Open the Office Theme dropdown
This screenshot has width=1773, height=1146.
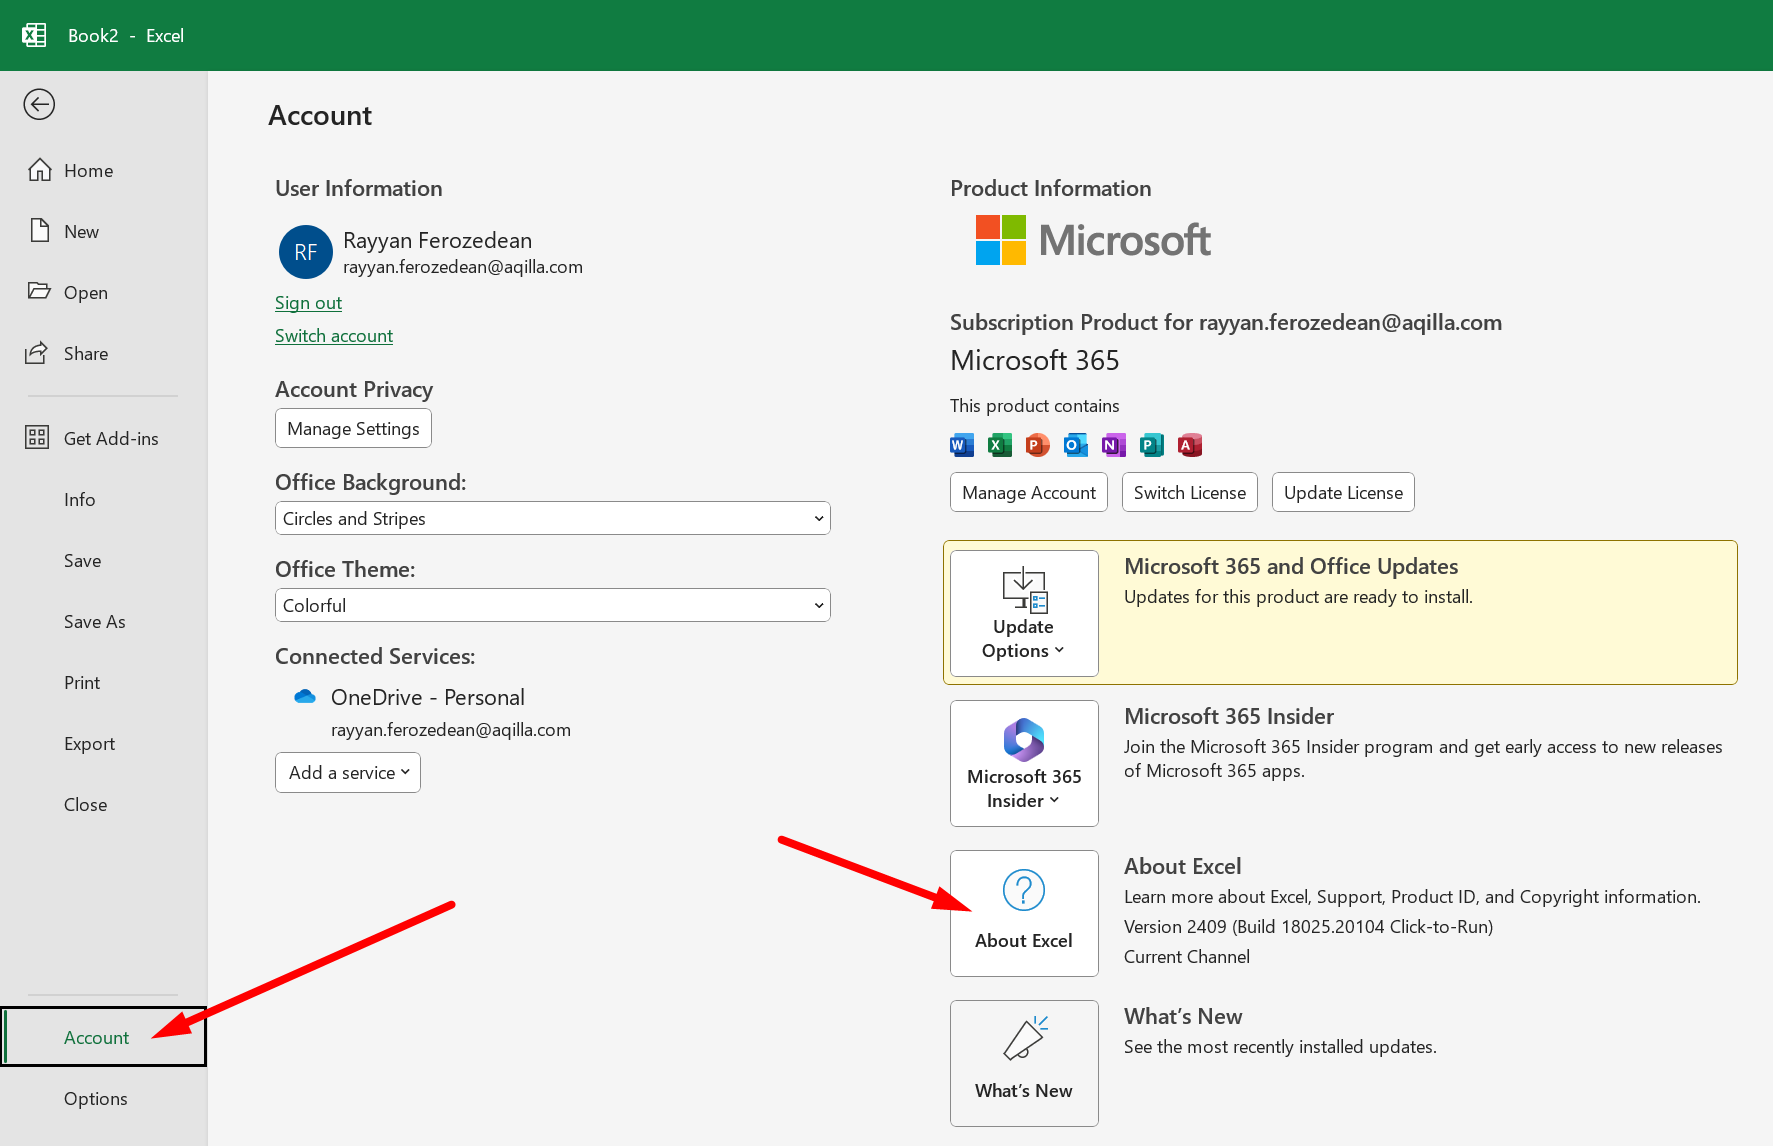pyautogui.click(x=552, y=605)
